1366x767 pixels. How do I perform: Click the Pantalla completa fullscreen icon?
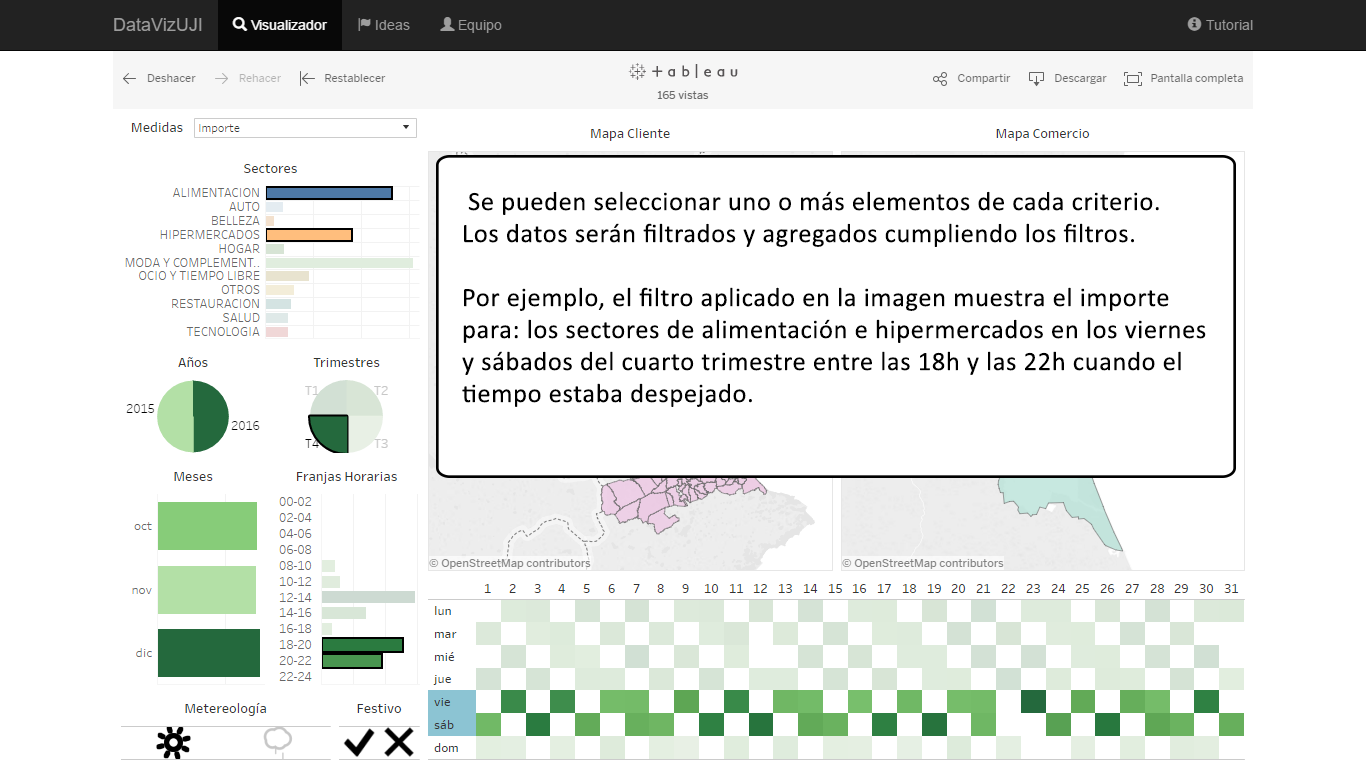click(x=1133, y=78)
